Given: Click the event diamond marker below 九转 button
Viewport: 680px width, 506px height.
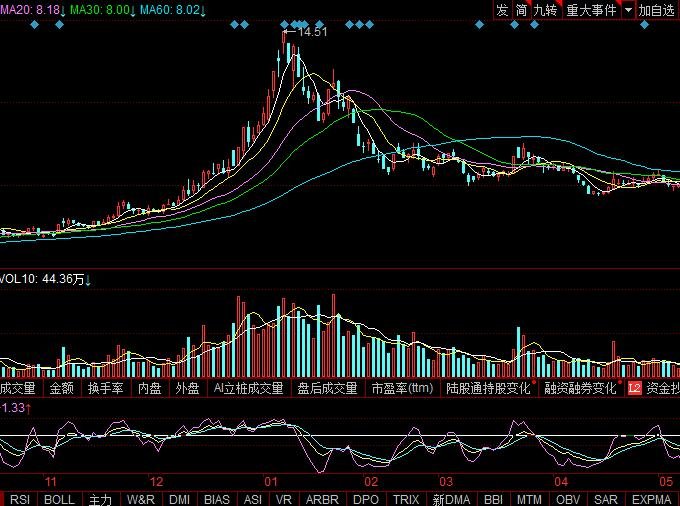Looking at the screenshot, I should point(535,25).
